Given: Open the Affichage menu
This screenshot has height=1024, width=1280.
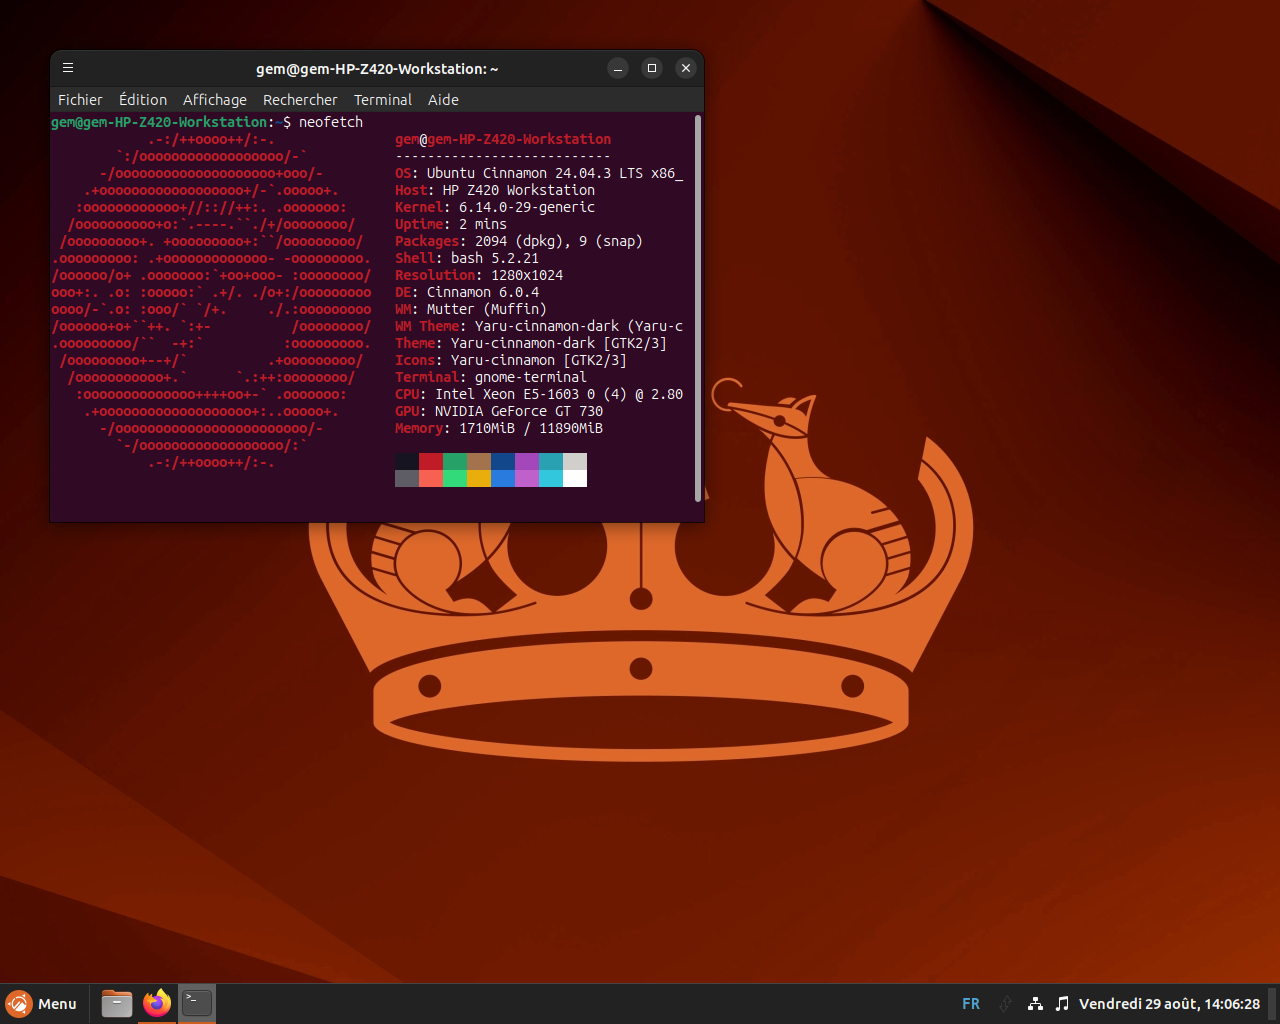Looking at the screenshot, I should [x=215, y=100].
